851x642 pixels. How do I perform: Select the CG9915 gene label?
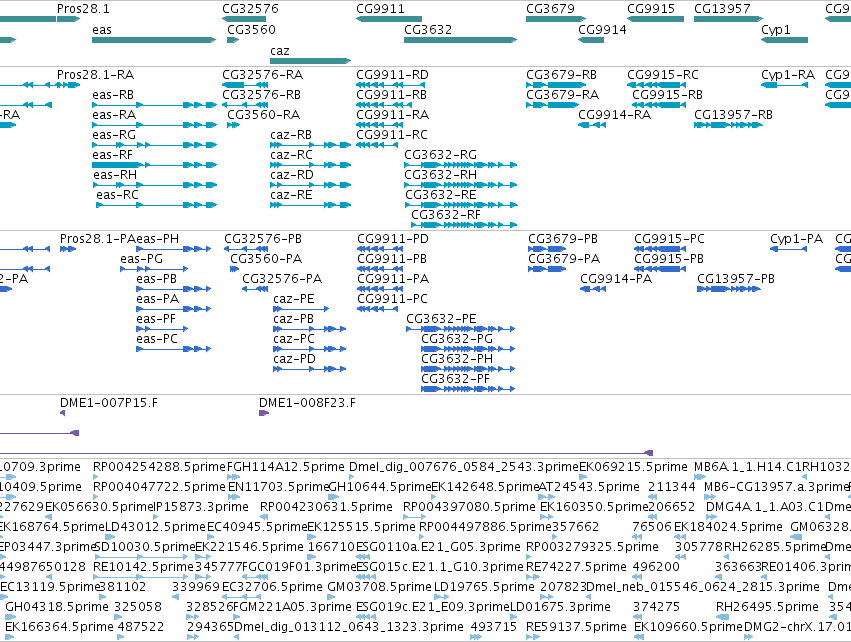[x=651, y=9]
